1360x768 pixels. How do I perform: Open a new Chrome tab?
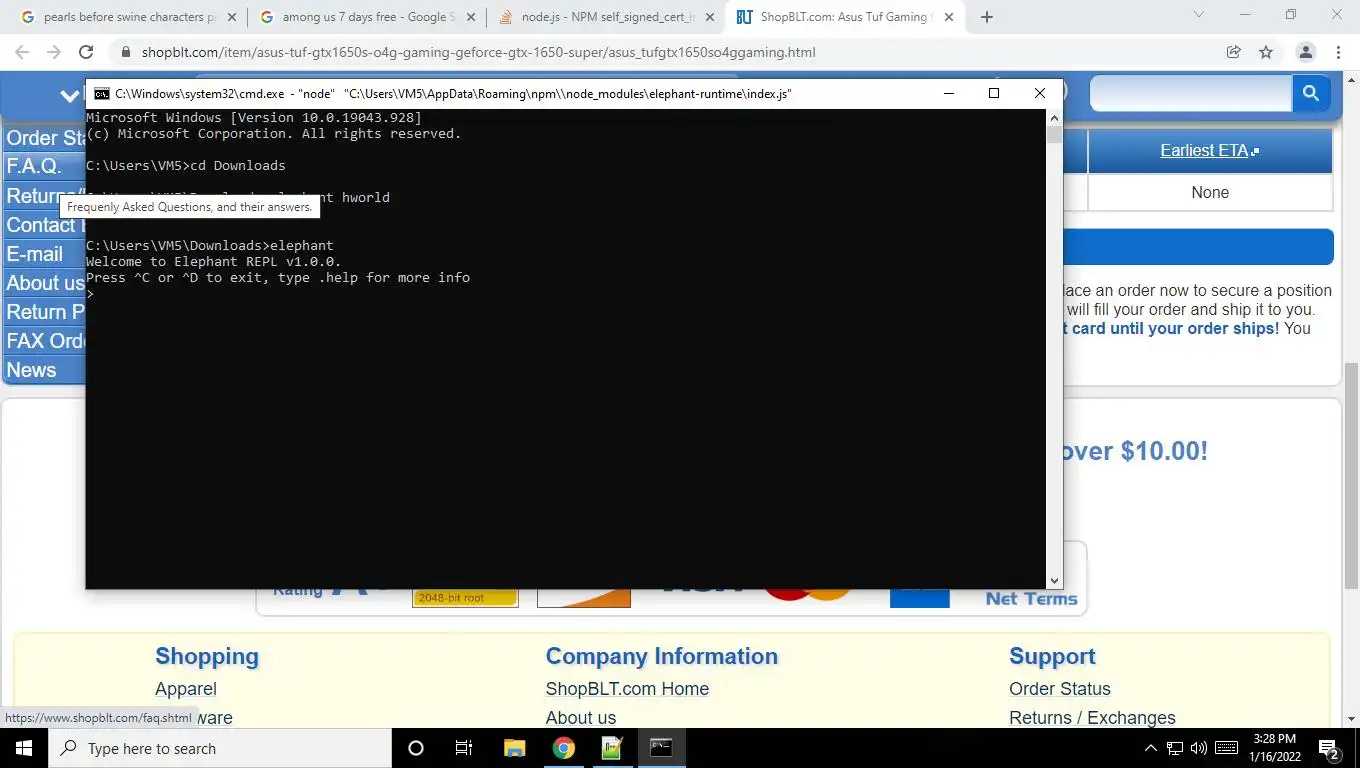click(x=987, y=17)
